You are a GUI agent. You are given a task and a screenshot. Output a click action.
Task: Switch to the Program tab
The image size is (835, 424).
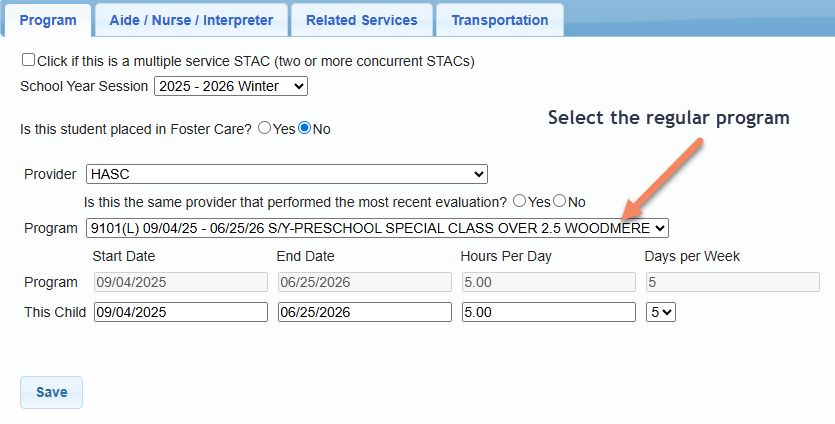(48, 20)
